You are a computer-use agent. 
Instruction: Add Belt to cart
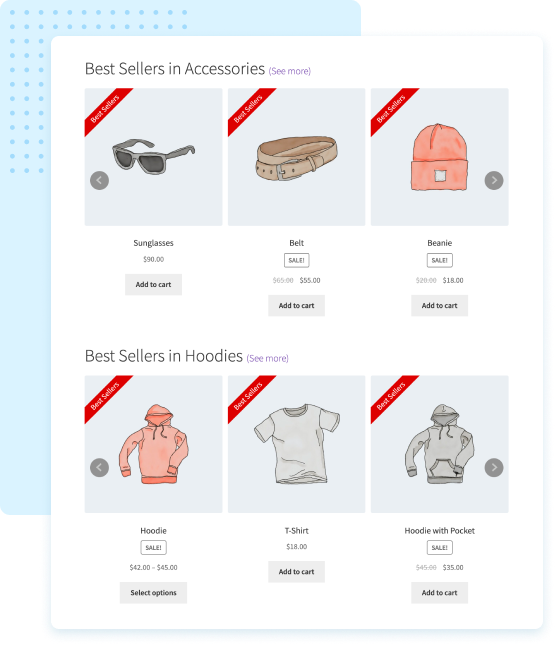(x=296, y=305)
